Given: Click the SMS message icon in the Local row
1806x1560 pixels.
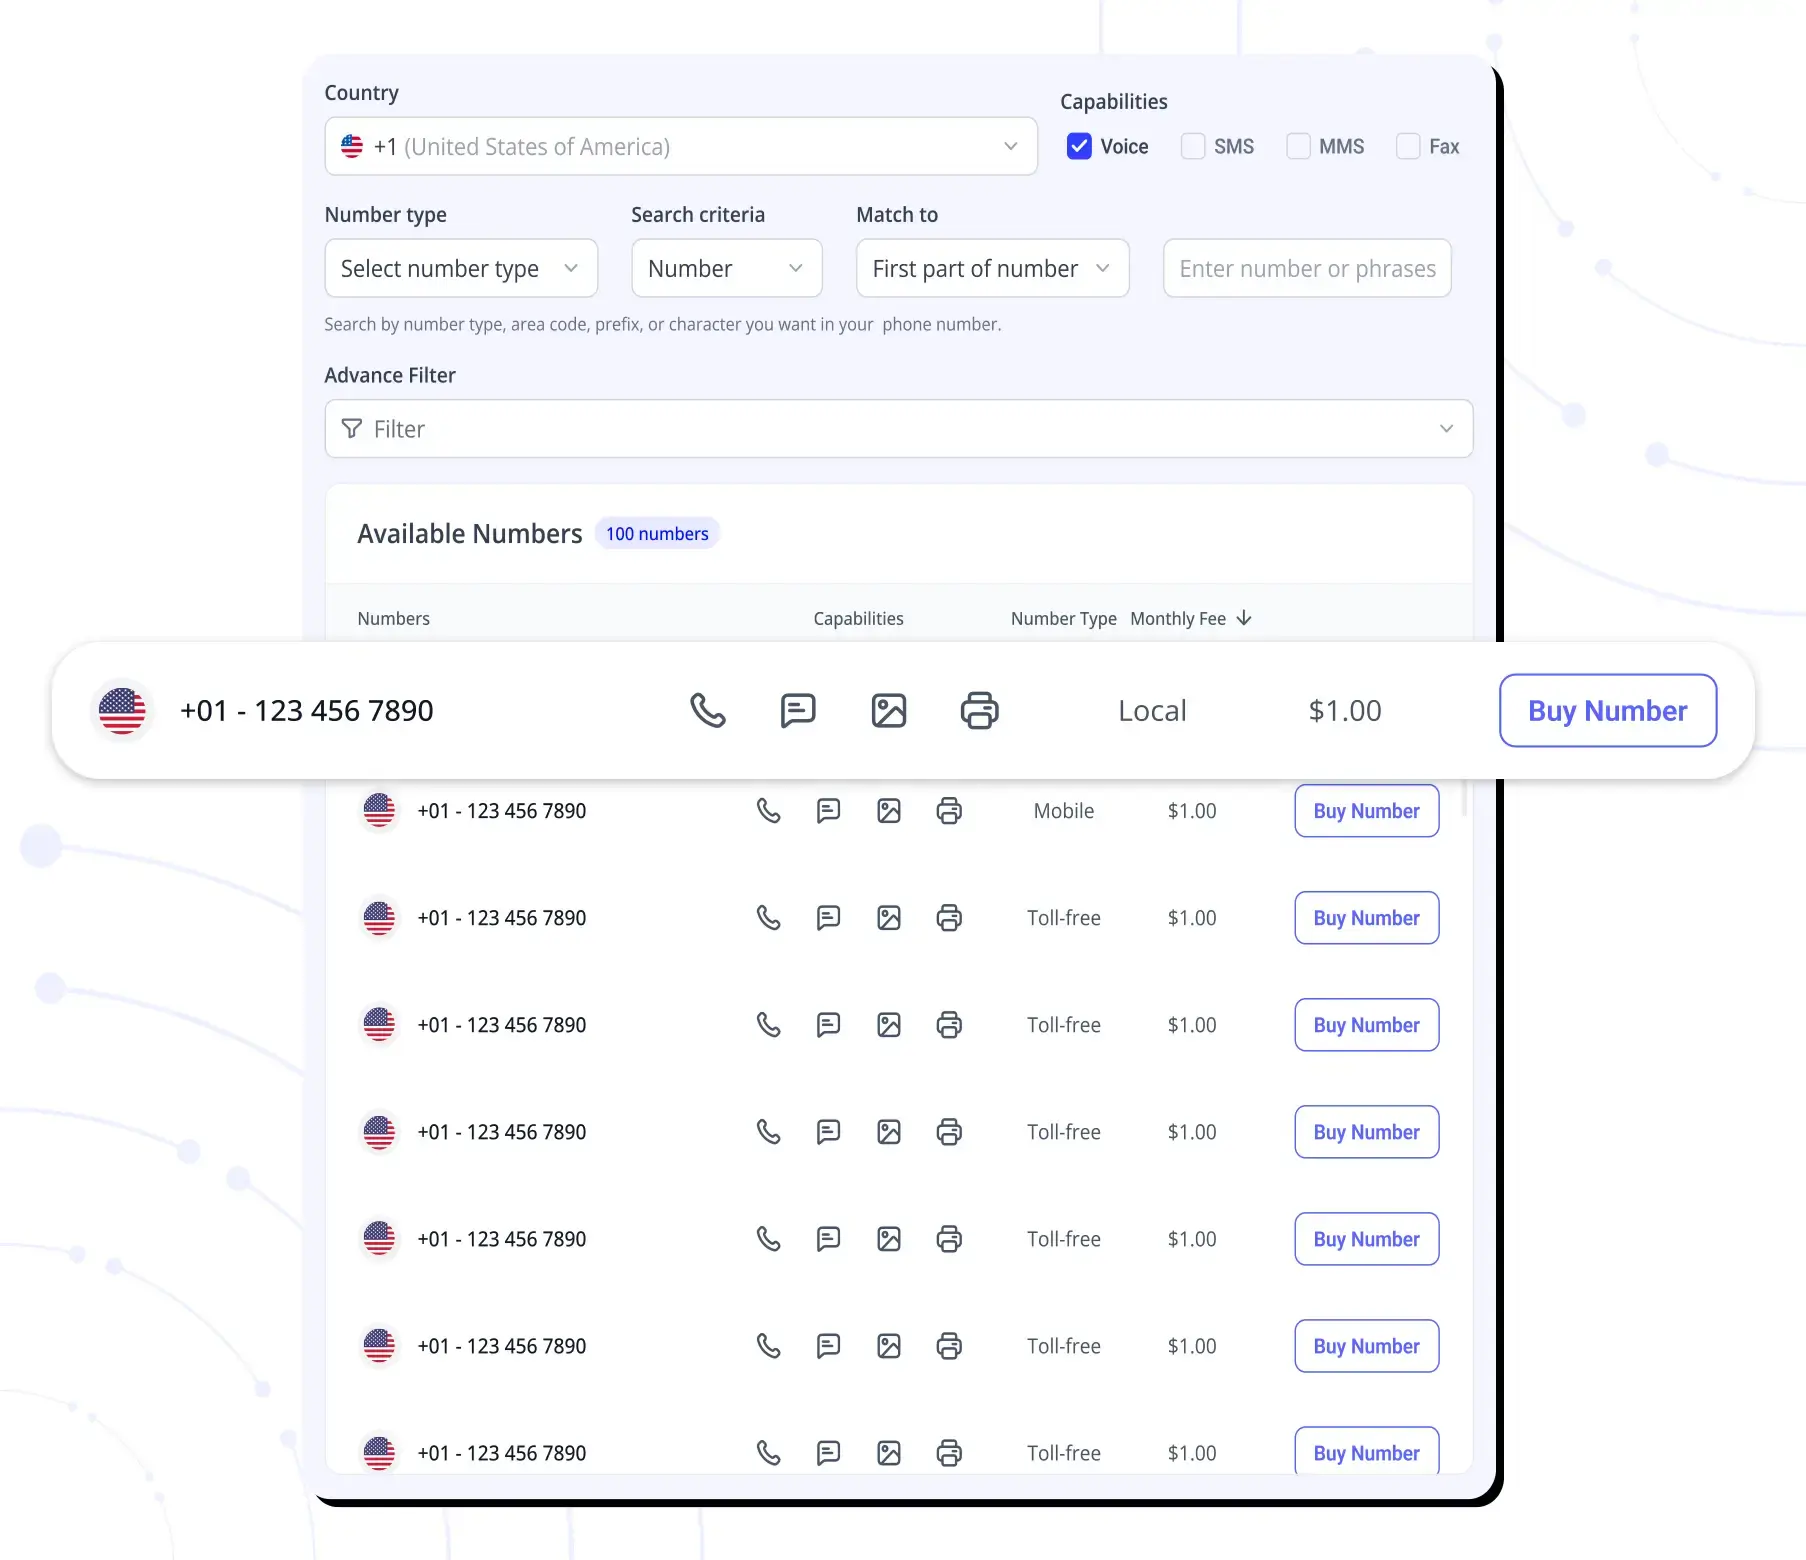Looking at the screenshot, I should click(797, 711).
